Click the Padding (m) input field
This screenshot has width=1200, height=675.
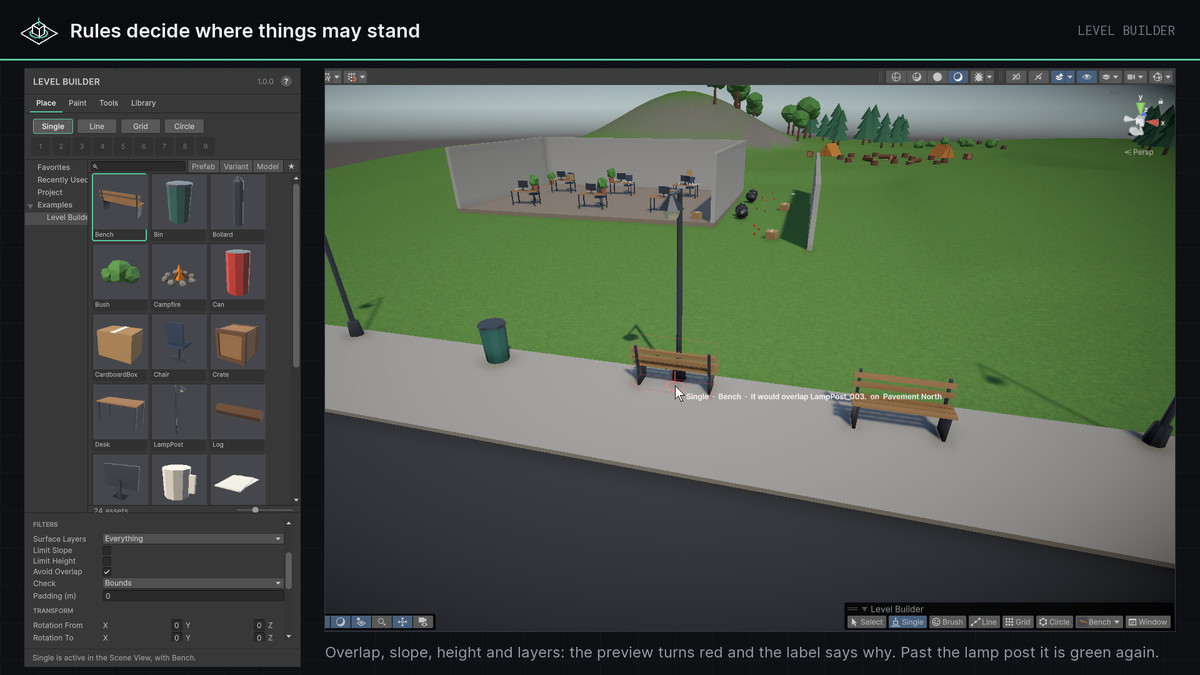[193, 596]
